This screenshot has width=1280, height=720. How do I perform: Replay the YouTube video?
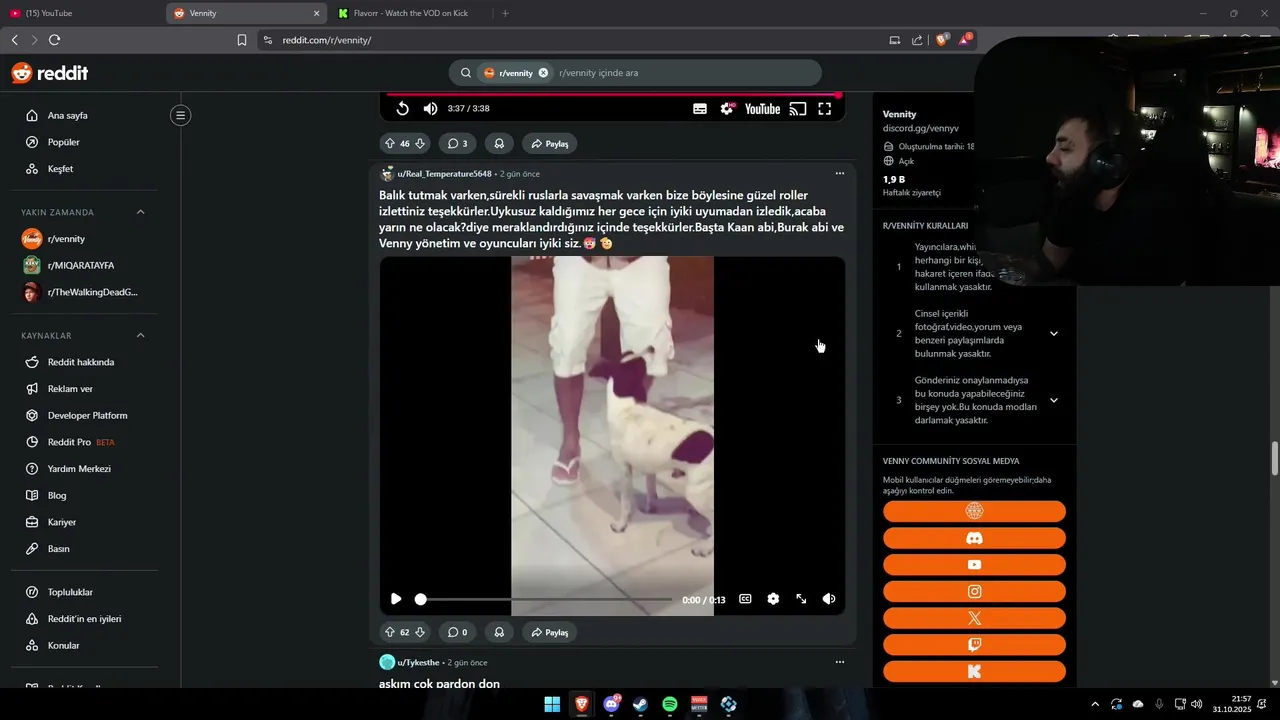(402, 108)
